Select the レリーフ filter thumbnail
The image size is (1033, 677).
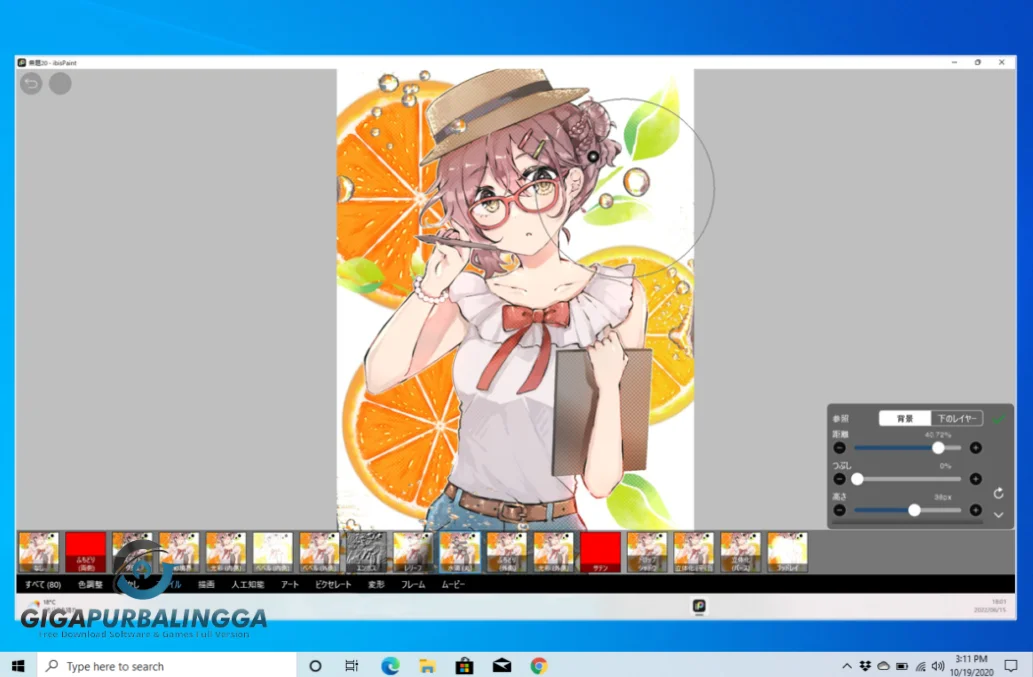(x=413, y=552)
